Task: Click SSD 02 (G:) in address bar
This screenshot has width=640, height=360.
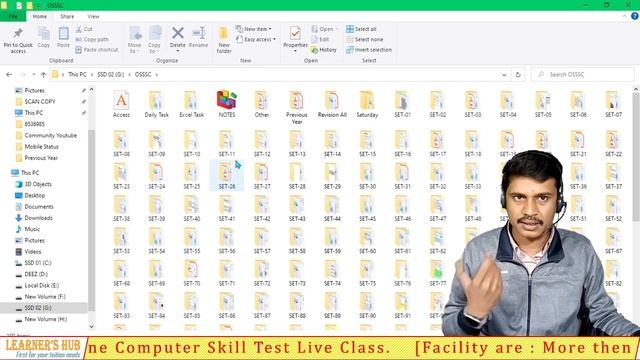Action: tap(110, 75)
